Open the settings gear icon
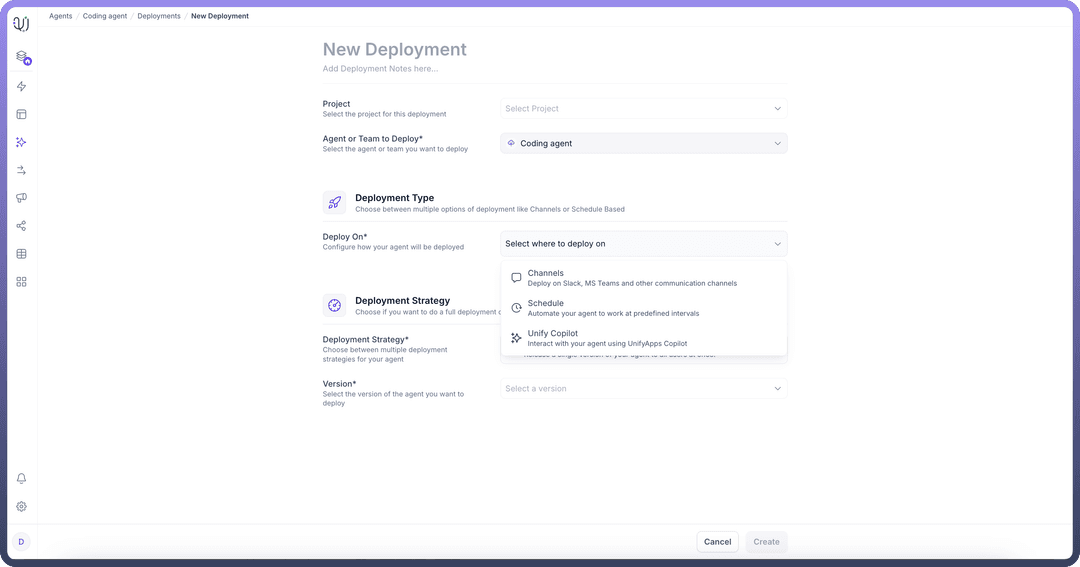This screenshot has width=1080, height=567. click(21, 507)
